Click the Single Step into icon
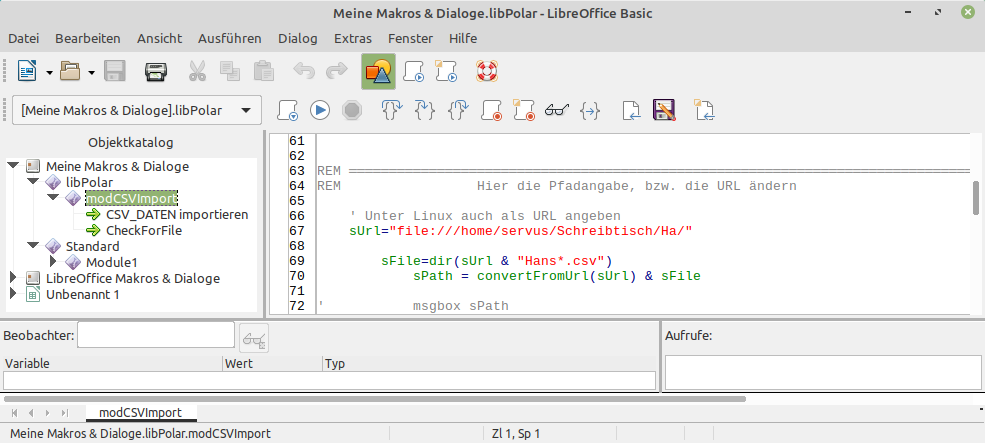985x443 pixels. 425,111
